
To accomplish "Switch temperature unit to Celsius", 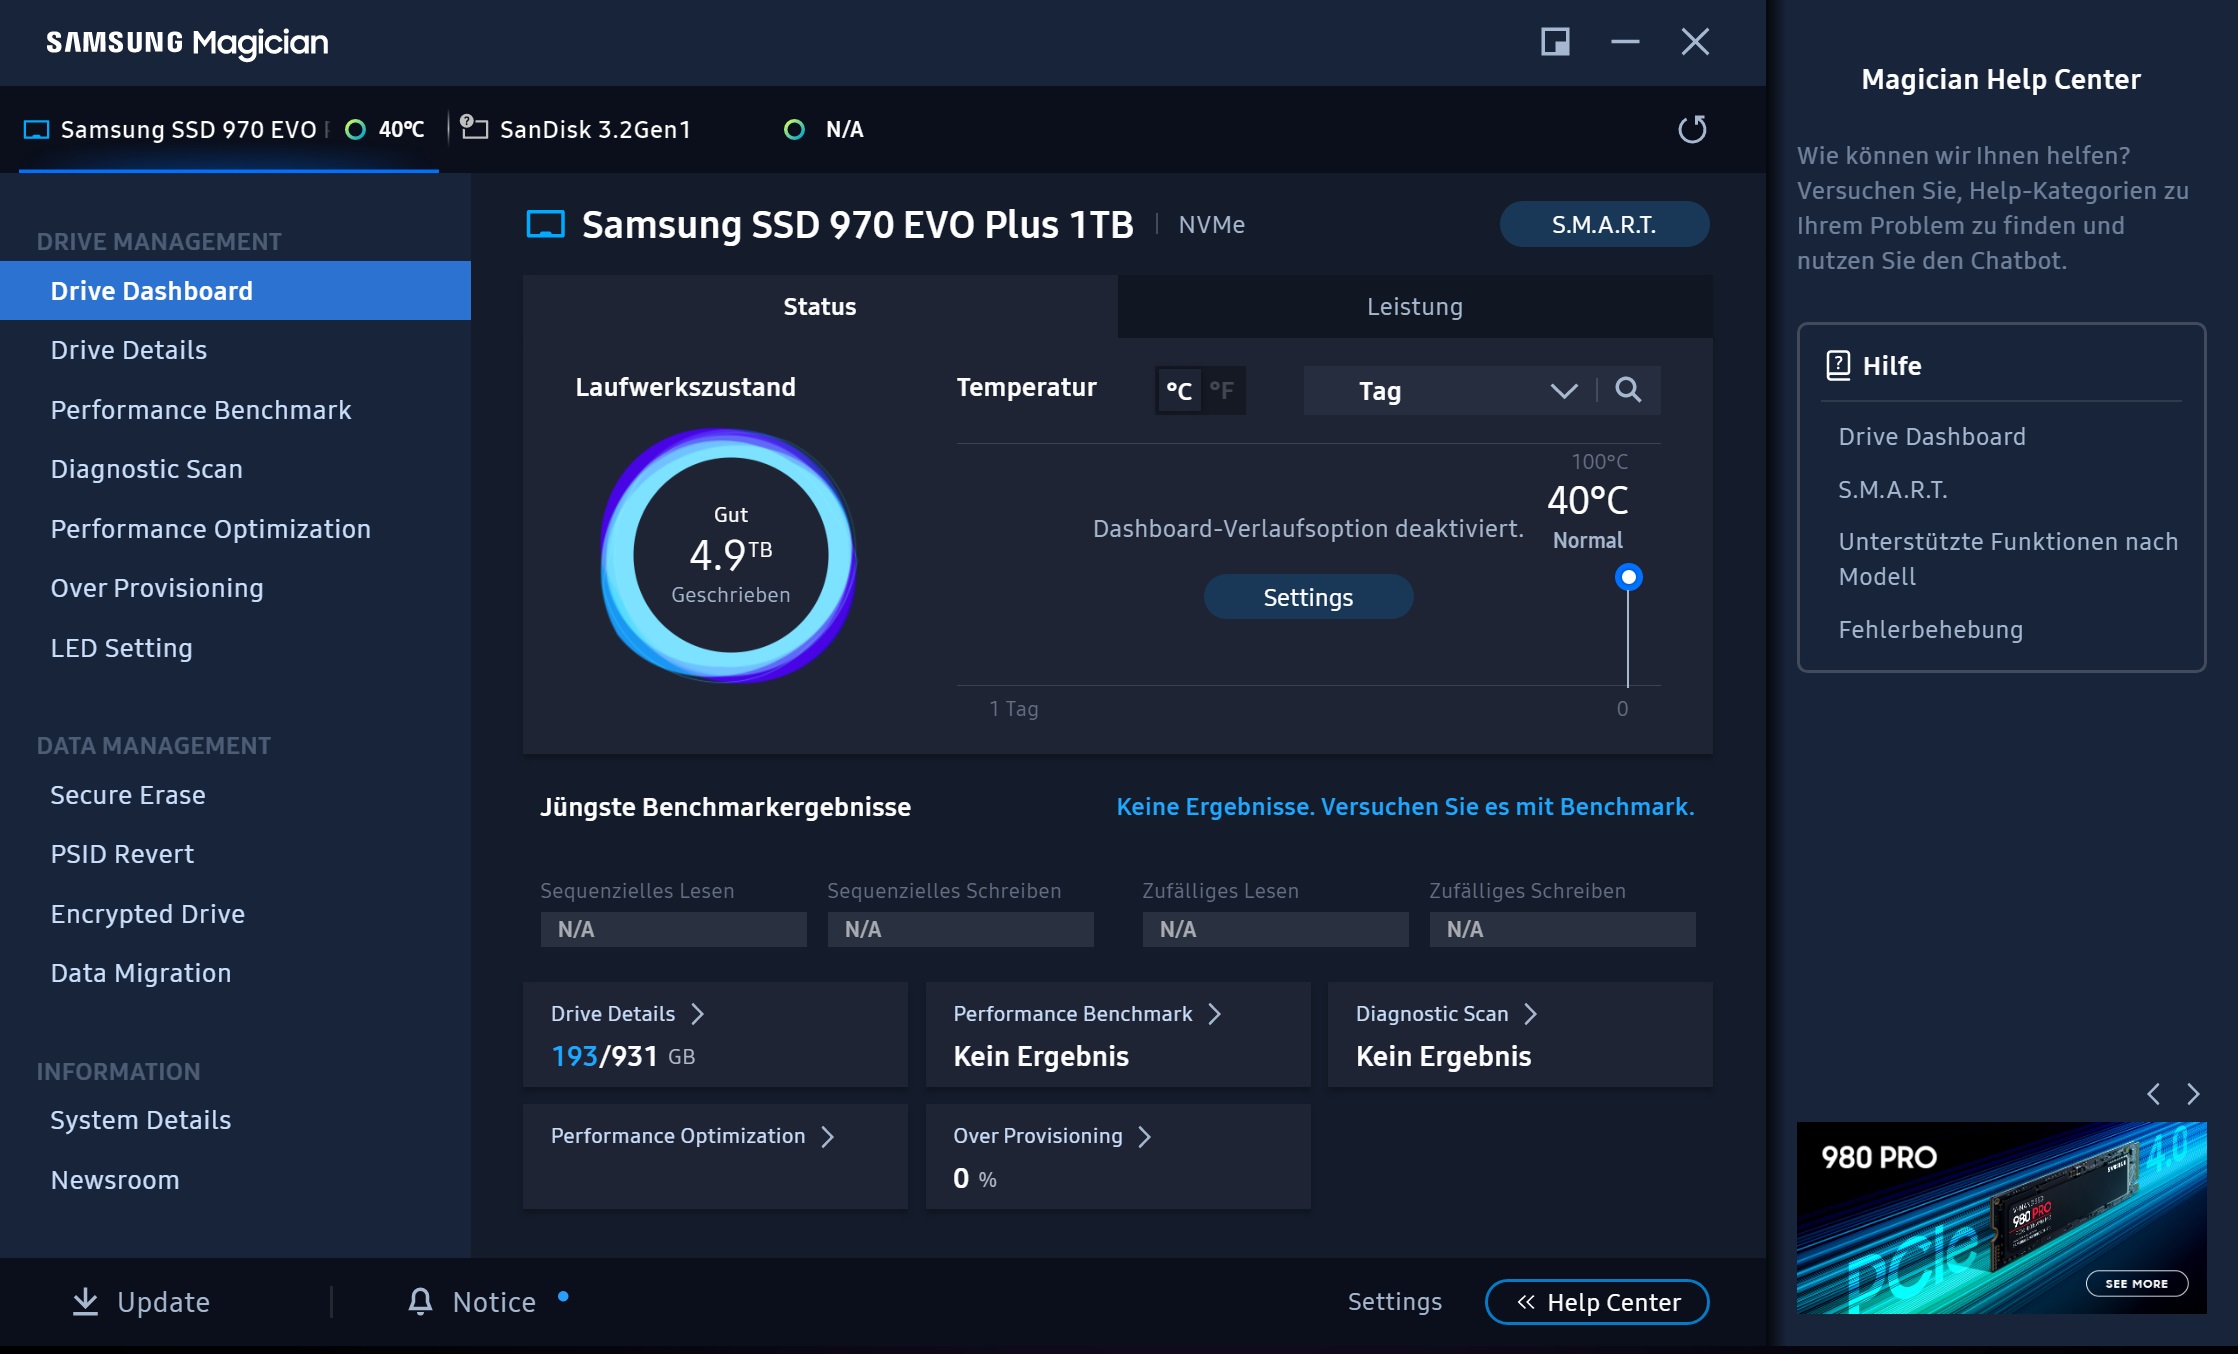I will pos(1179,391).
